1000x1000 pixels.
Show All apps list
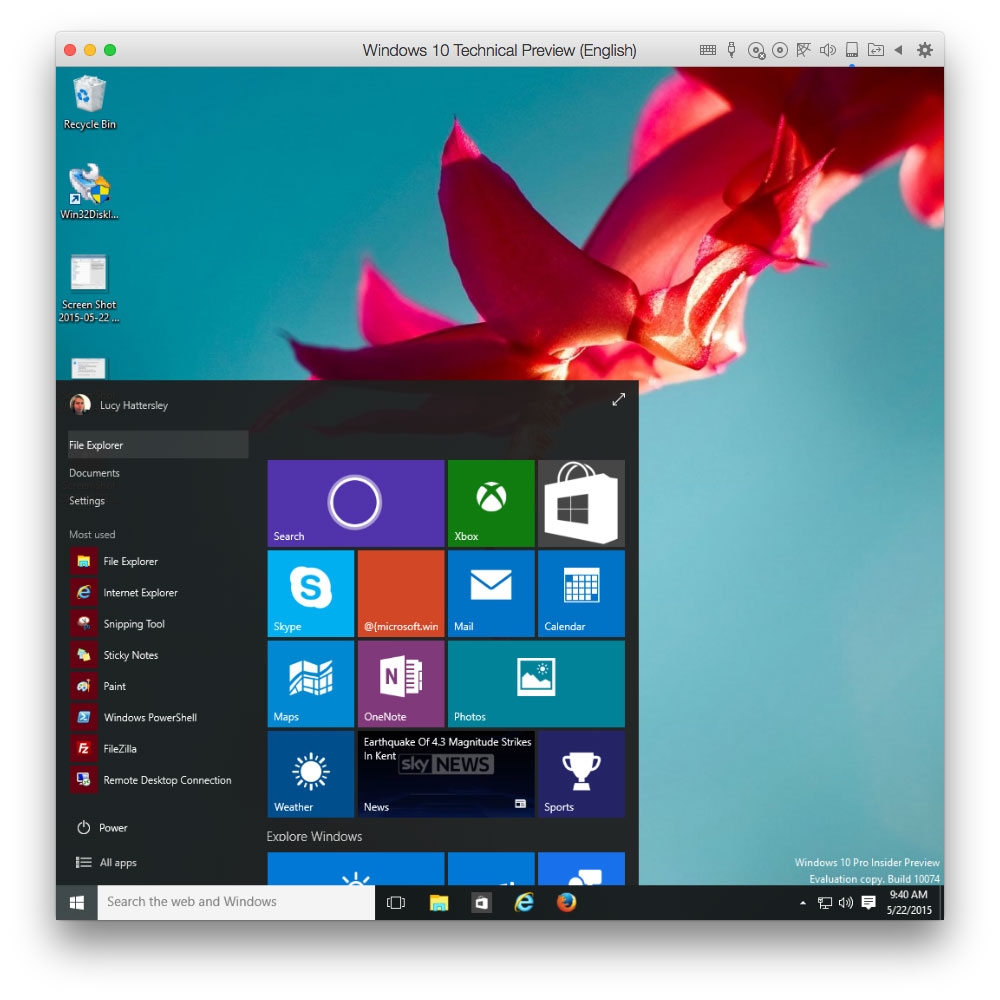point(106,862)
